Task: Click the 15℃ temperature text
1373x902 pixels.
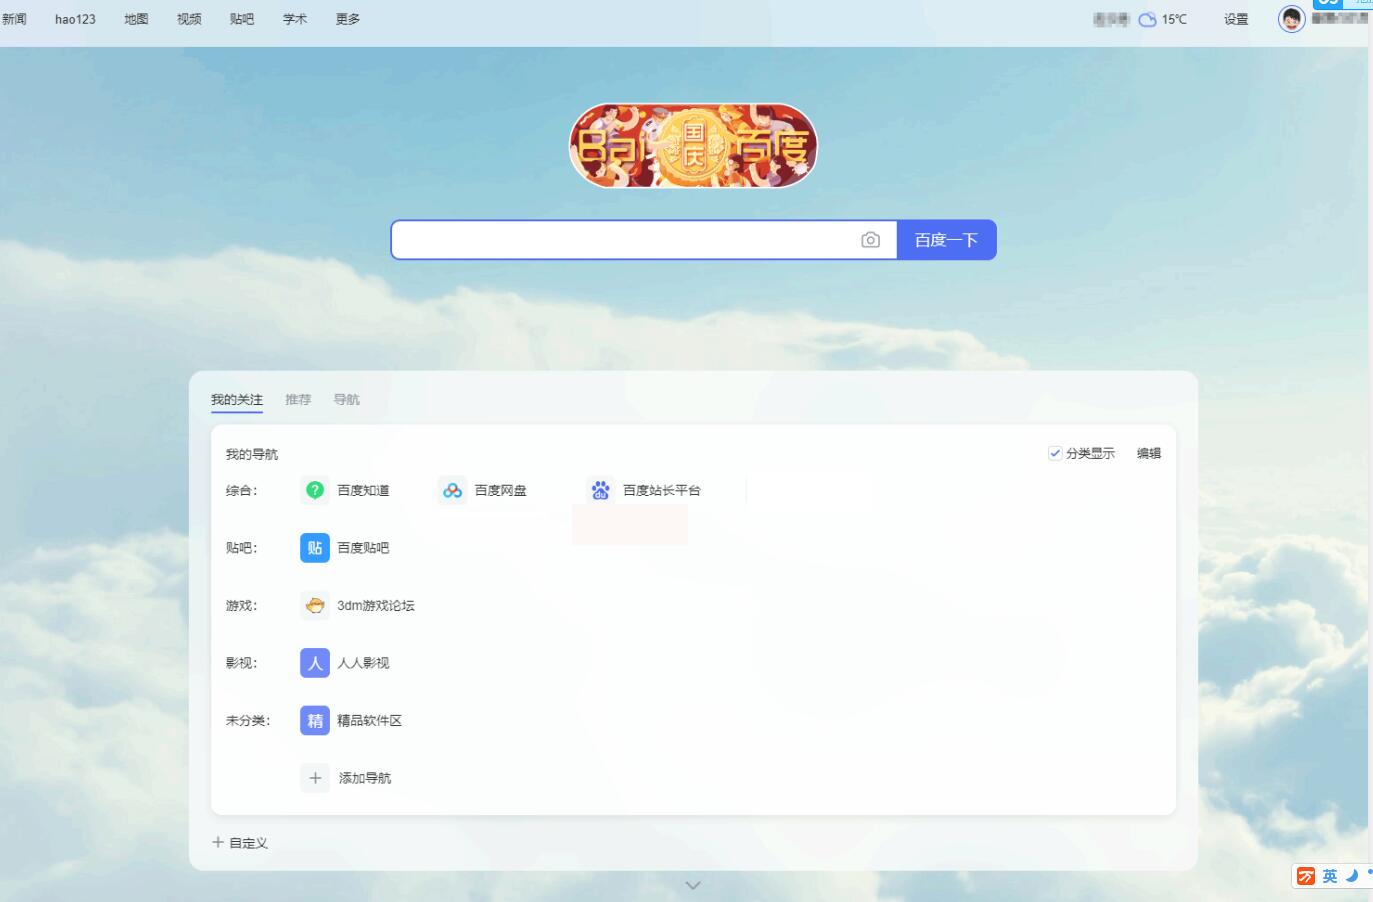Action: click(1174, 19)
